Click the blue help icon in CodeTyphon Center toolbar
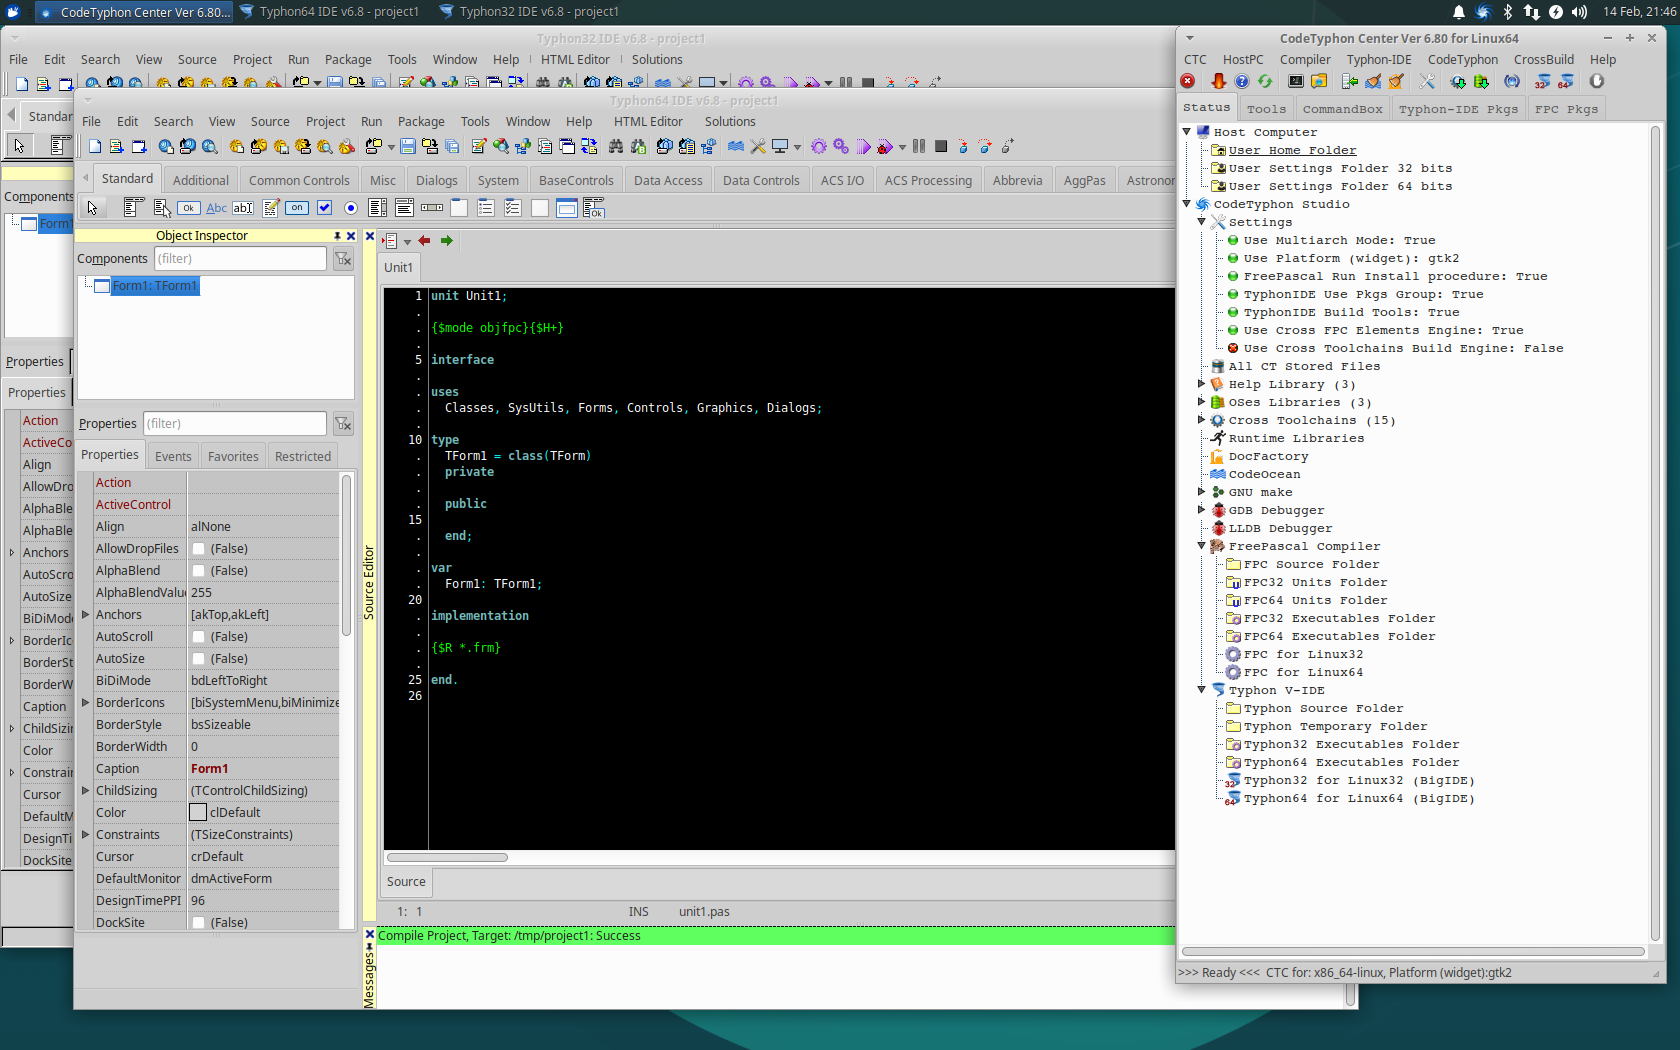The image size is (1680, 1050). pos(1241,82)
